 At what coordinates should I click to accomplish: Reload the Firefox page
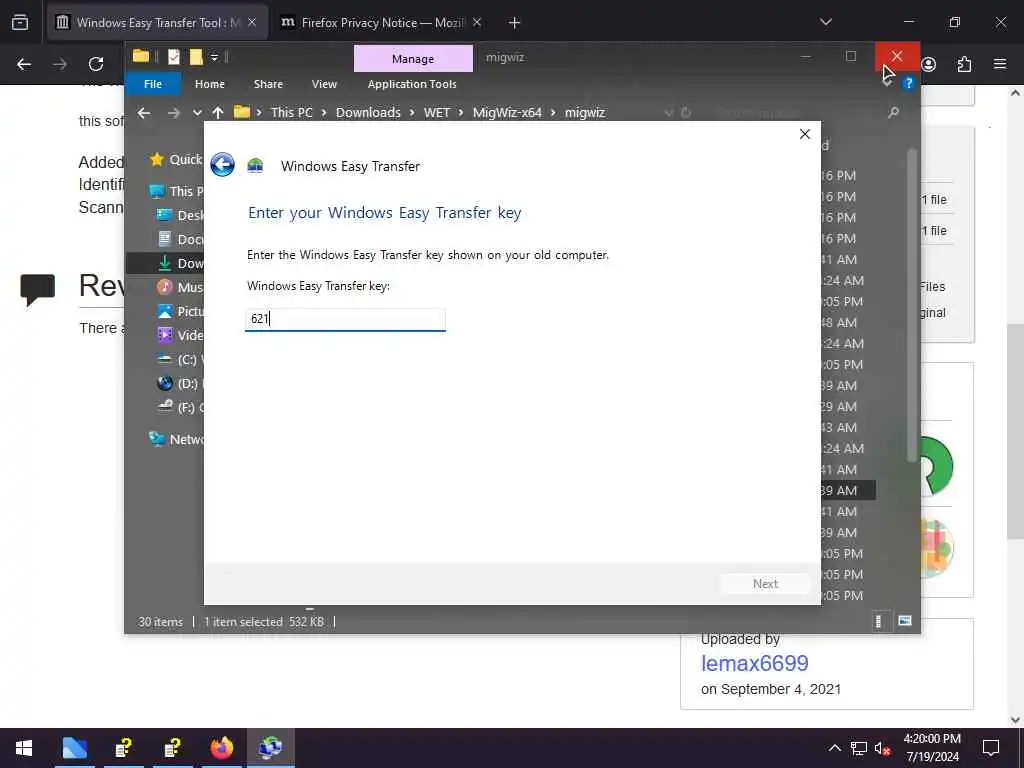pos(96,64)
